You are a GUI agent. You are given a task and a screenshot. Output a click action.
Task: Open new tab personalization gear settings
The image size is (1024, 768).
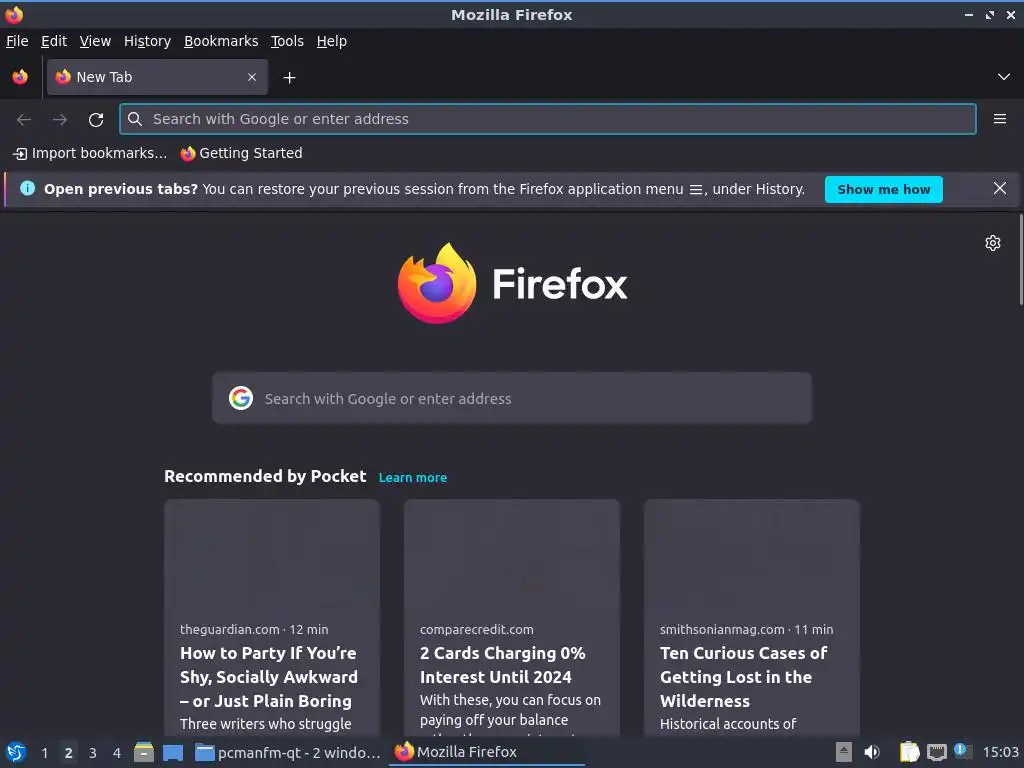[993, 243]
